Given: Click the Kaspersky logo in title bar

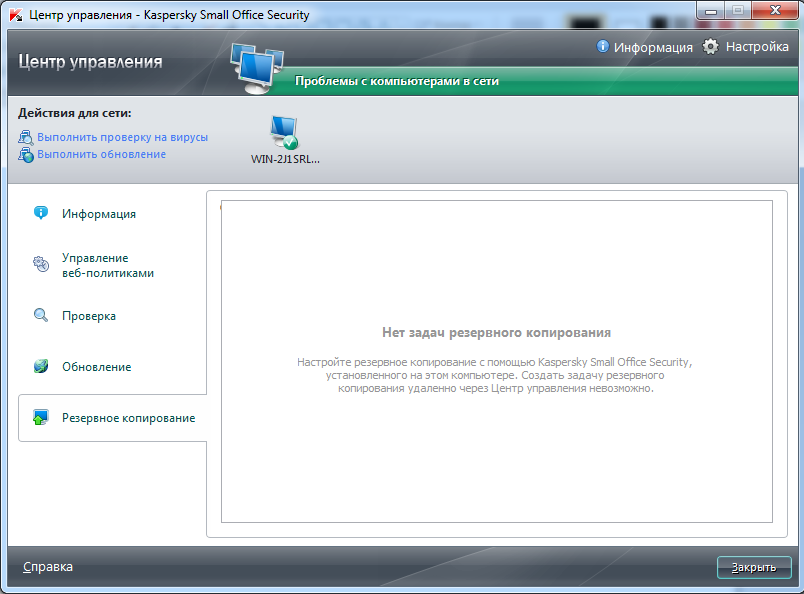Looking at the screenshot, I should coord(16,15).
